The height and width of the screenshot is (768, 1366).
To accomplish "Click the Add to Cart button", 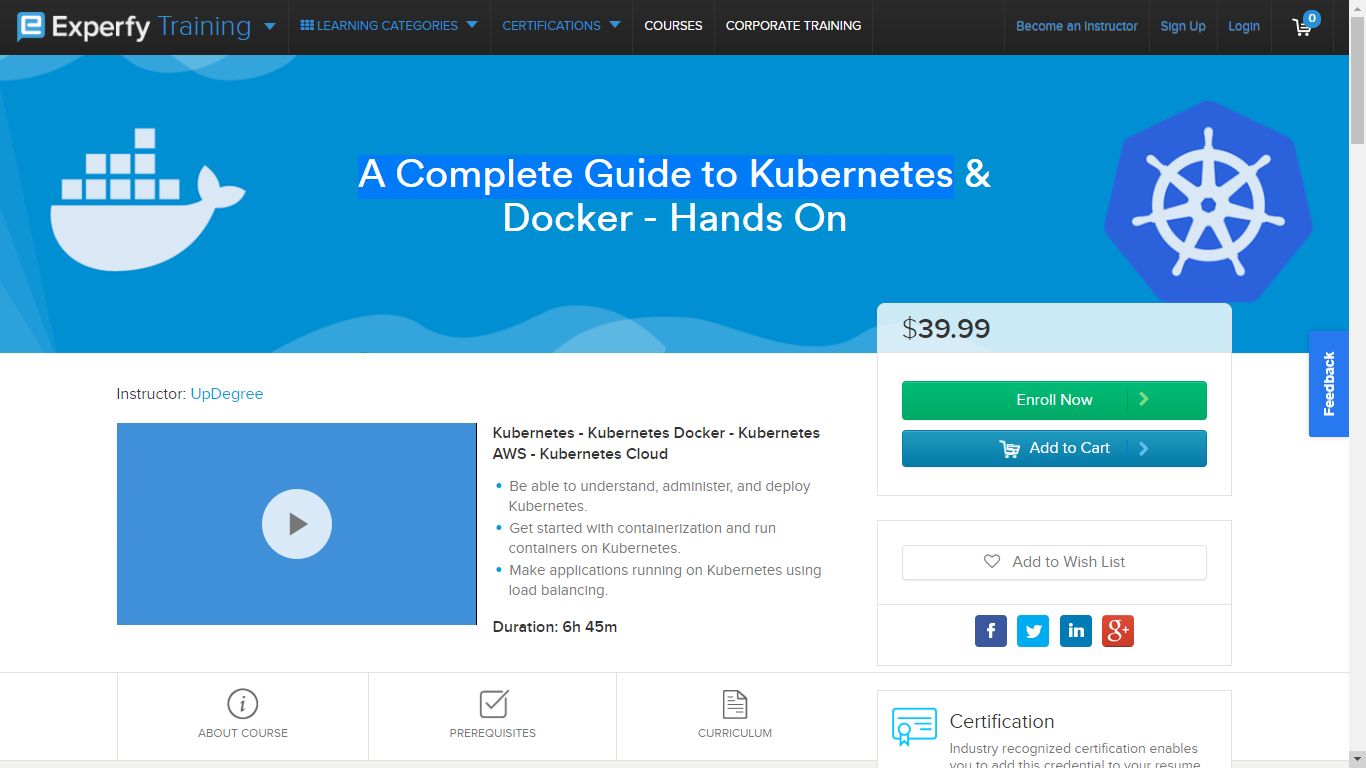I will (x=1054, y=448).
